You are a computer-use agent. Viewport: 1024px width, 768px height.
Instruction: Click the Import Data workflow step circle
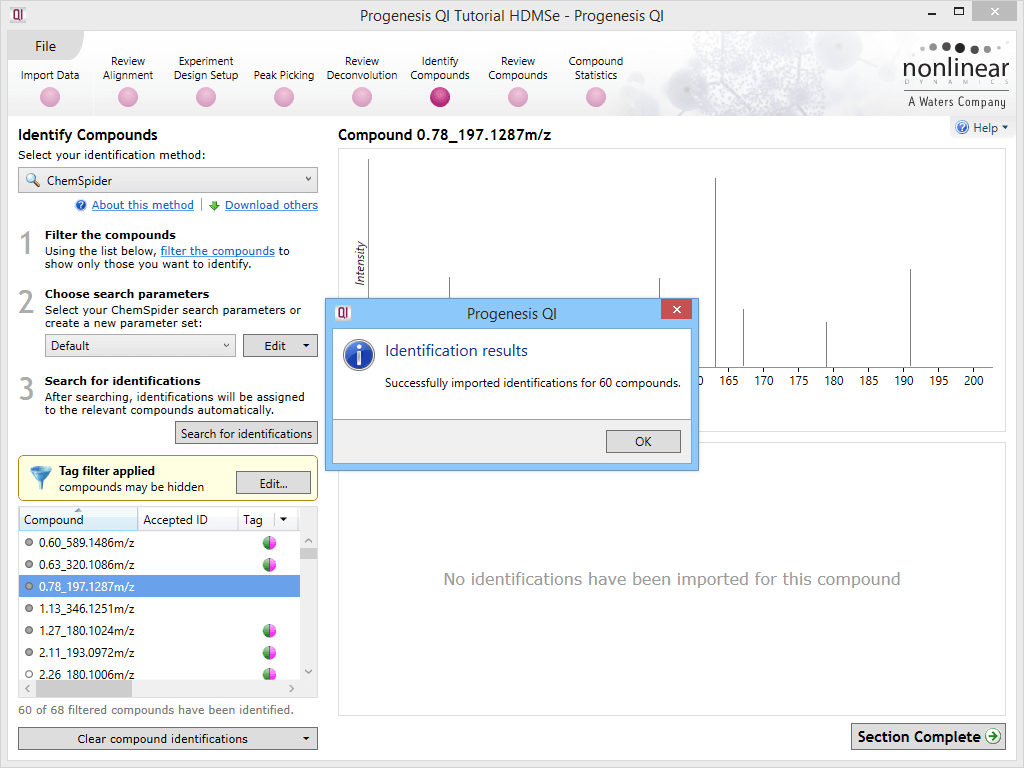pos(50,97)
